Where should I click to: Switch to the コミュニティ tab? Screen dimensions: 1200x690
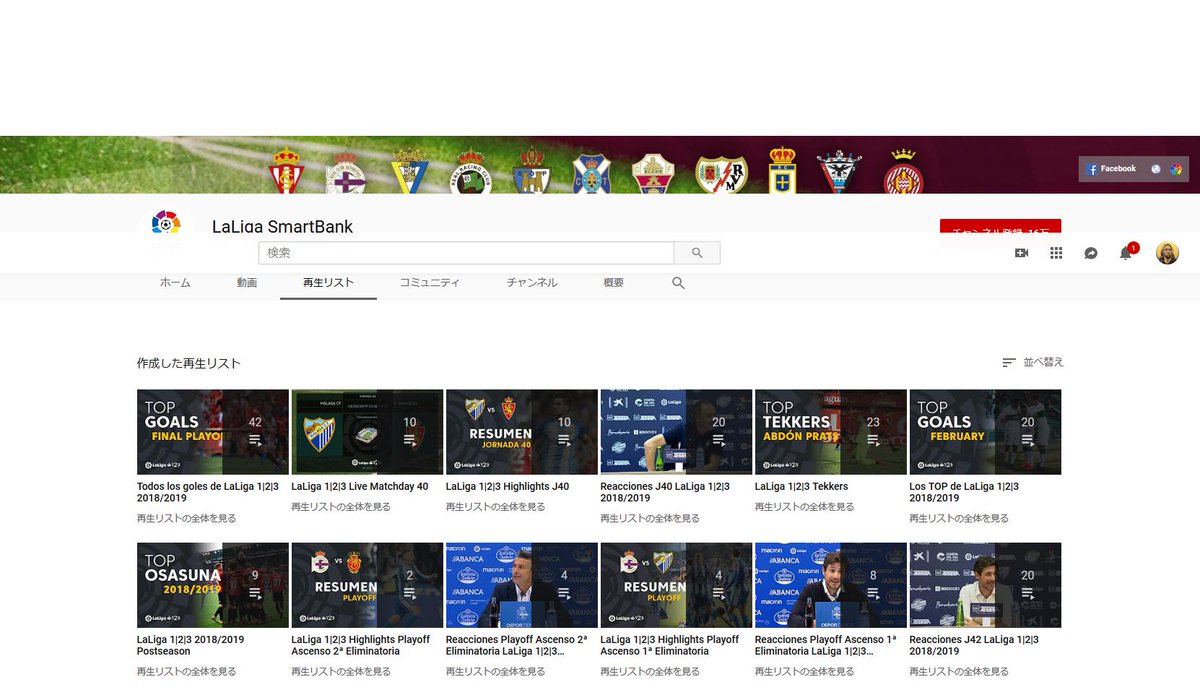tap(430, 283)
